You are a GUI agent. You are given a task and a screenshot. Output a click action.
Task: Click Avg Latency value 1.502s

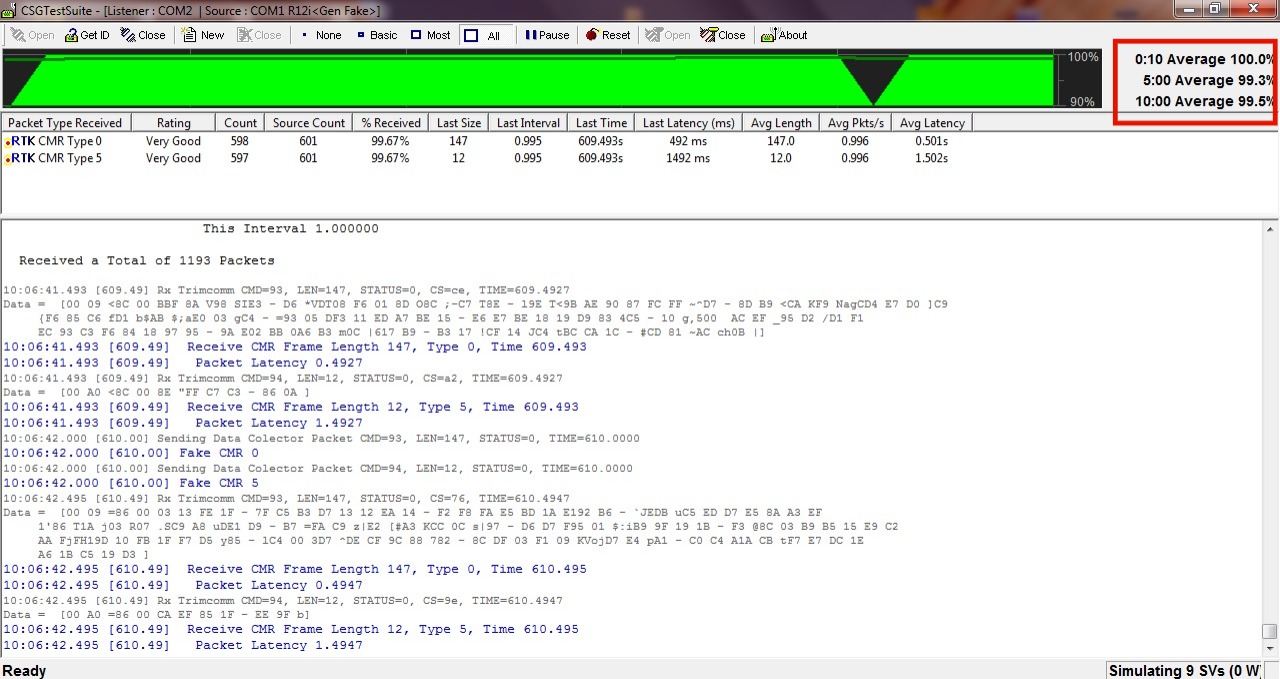point(931,158)
